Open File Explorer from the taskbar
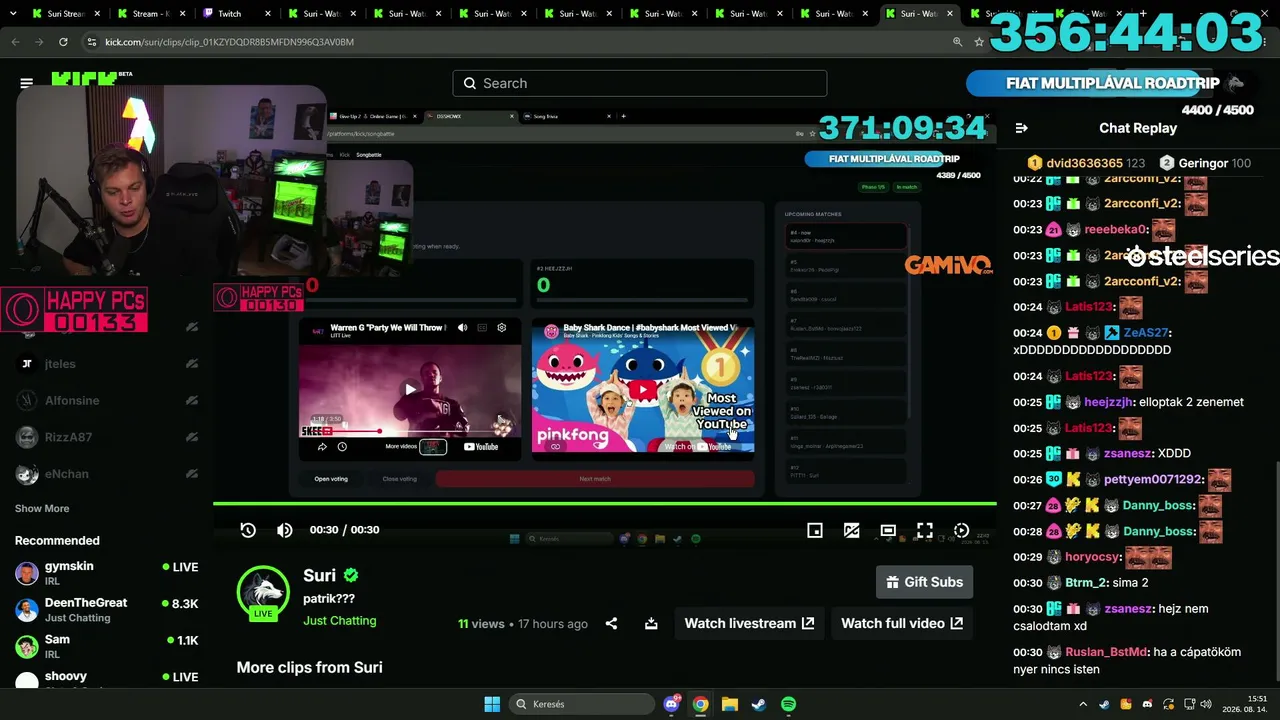 click(729, 704)
